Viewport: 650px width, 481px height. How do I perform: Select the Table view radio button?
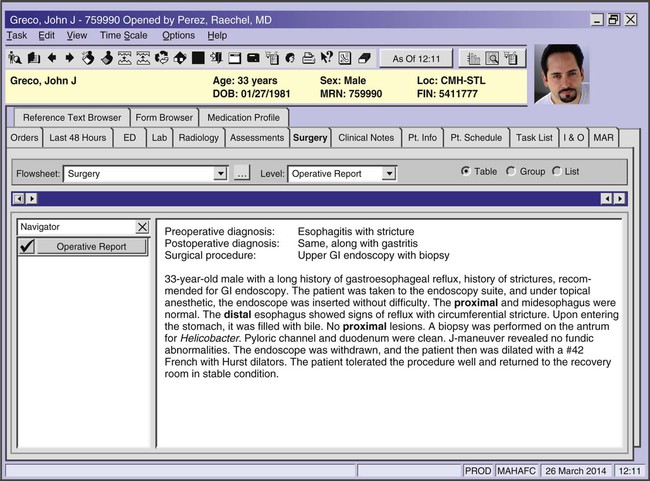[x=466, y=171]
